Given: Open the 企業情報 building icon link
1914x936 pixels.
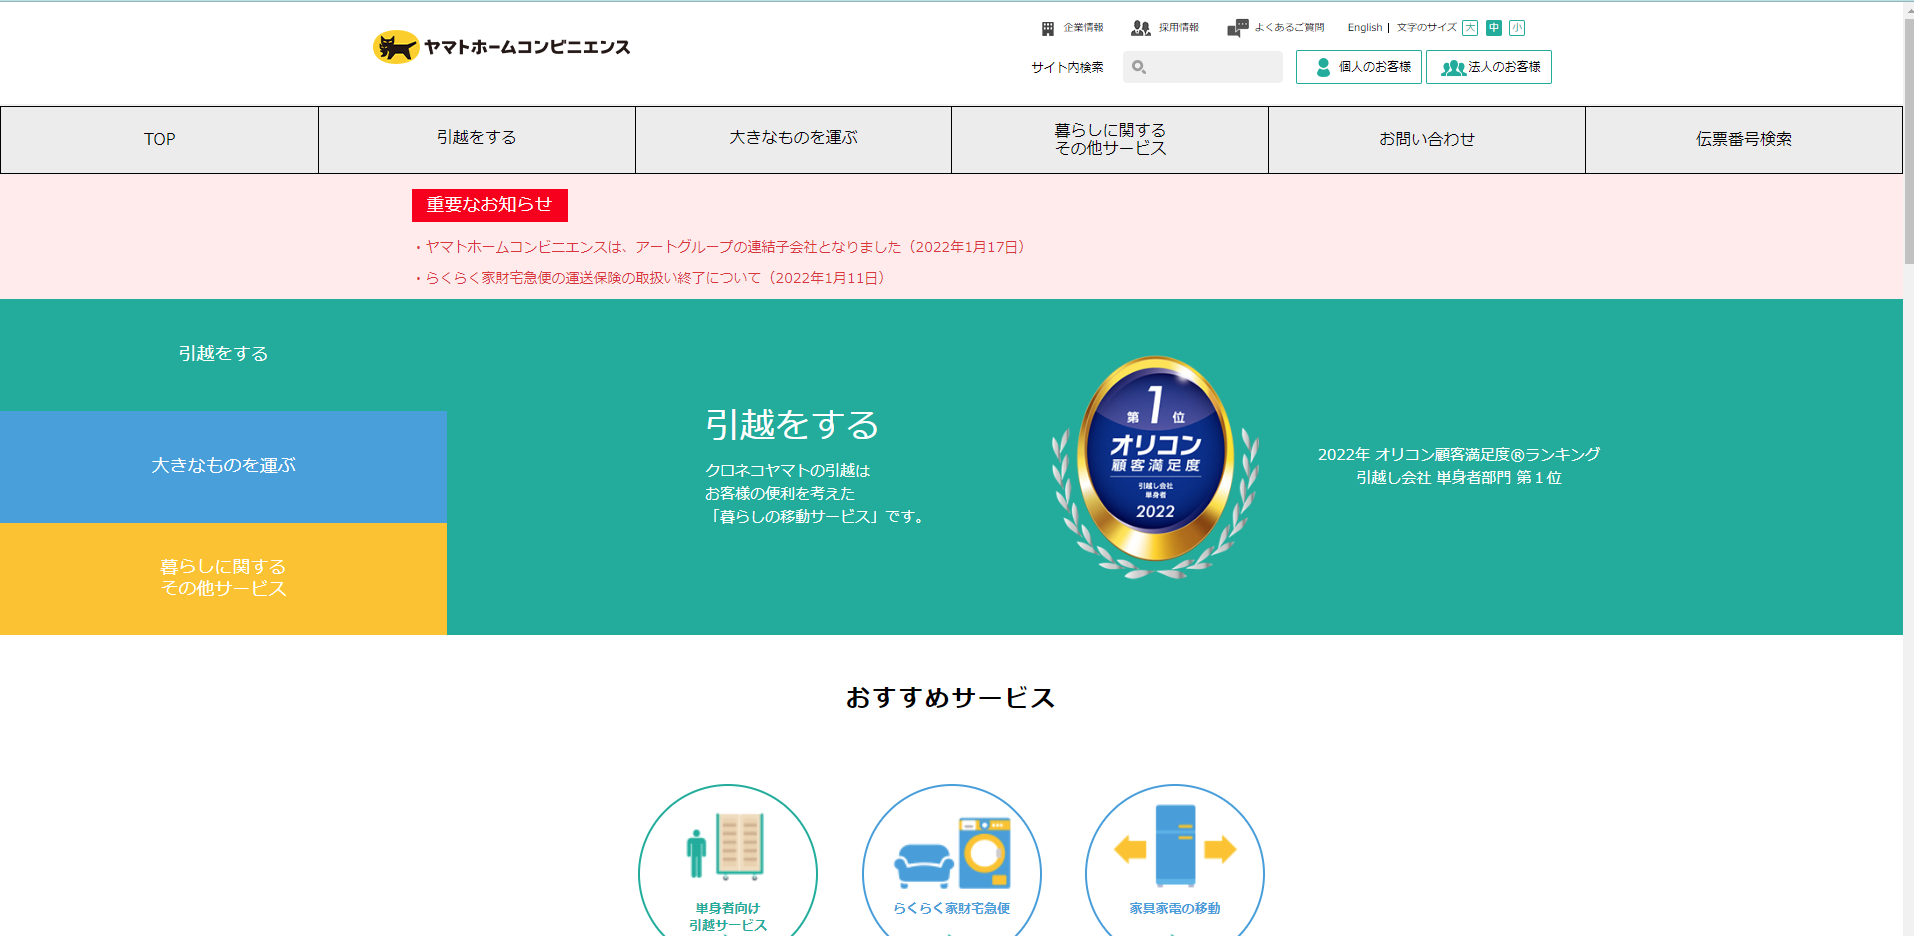Looking at the screenshot, I should 1047,28.
